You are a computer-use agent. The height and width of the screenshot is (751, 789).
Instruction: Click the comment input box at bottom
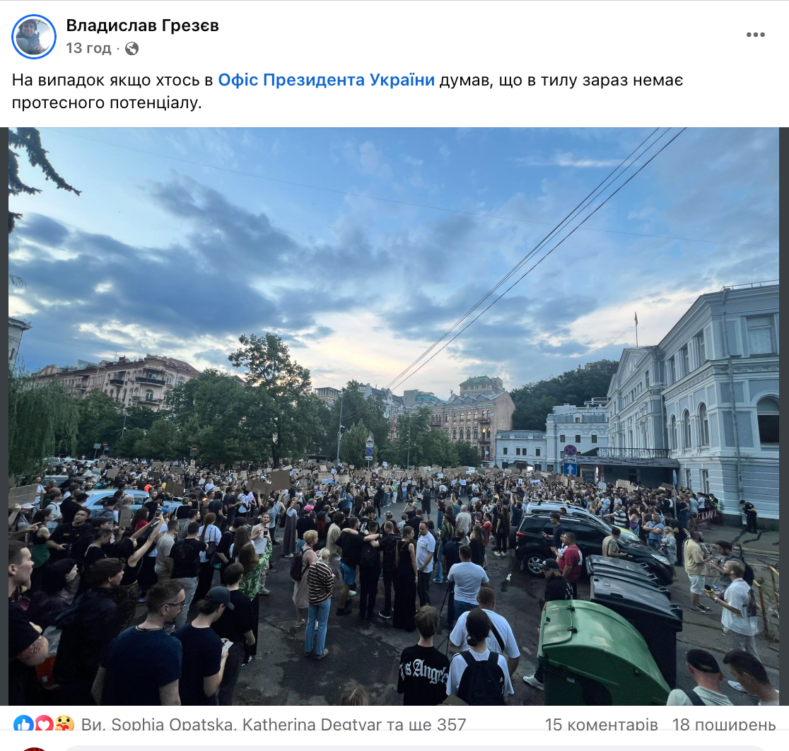point(418,748)
